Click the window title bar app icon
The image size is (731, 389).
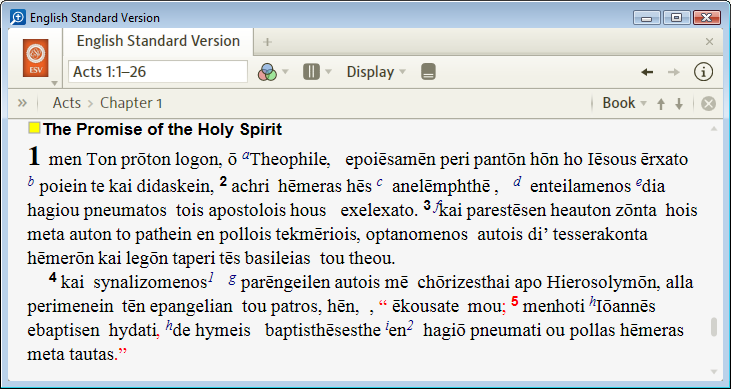point(18,18)
